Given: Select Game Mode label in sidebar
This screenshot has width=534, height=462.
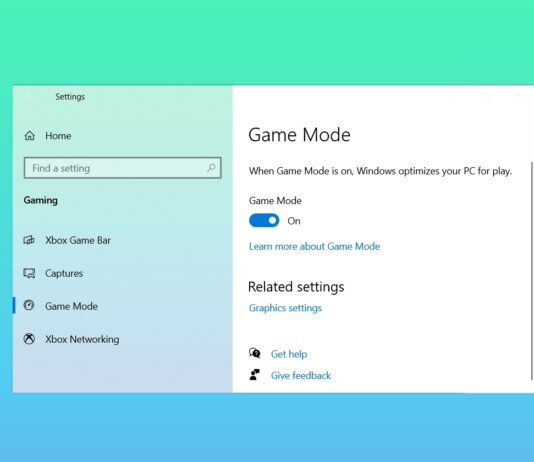Looking at the screenshot, I should point(72,306).
